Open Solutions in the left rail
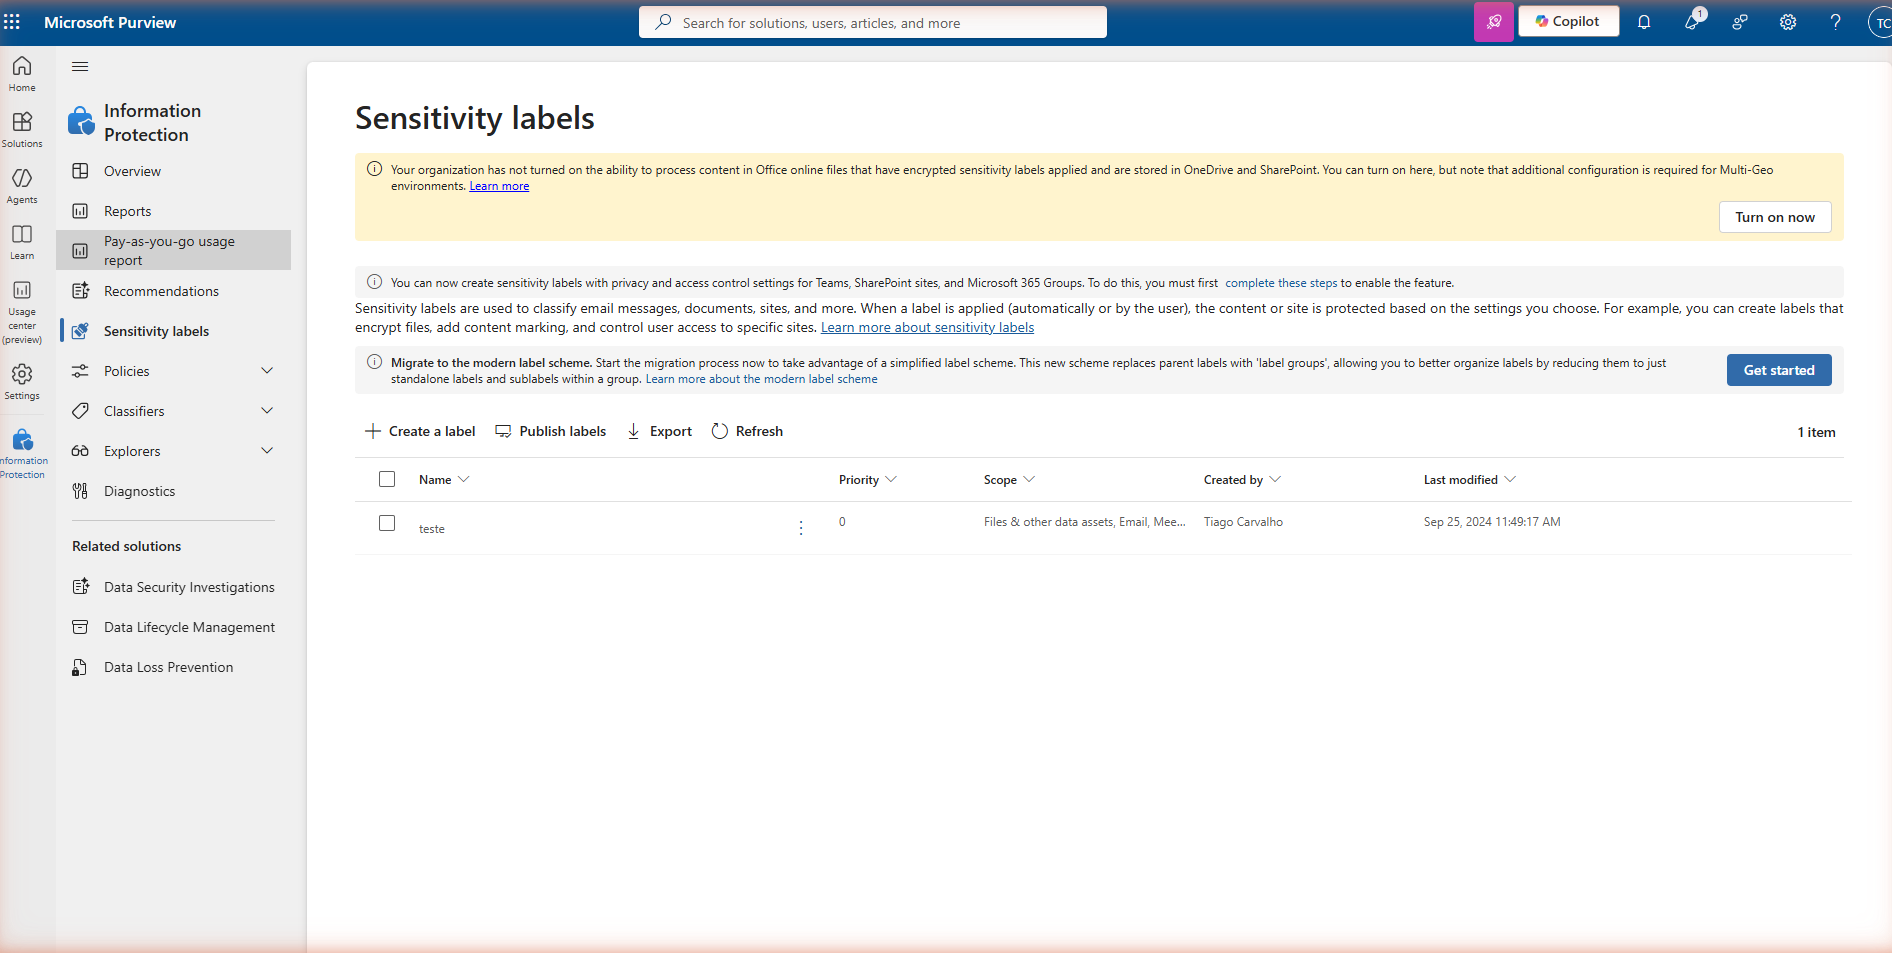The image size is (1892, 953). click(x=22, y=129)
